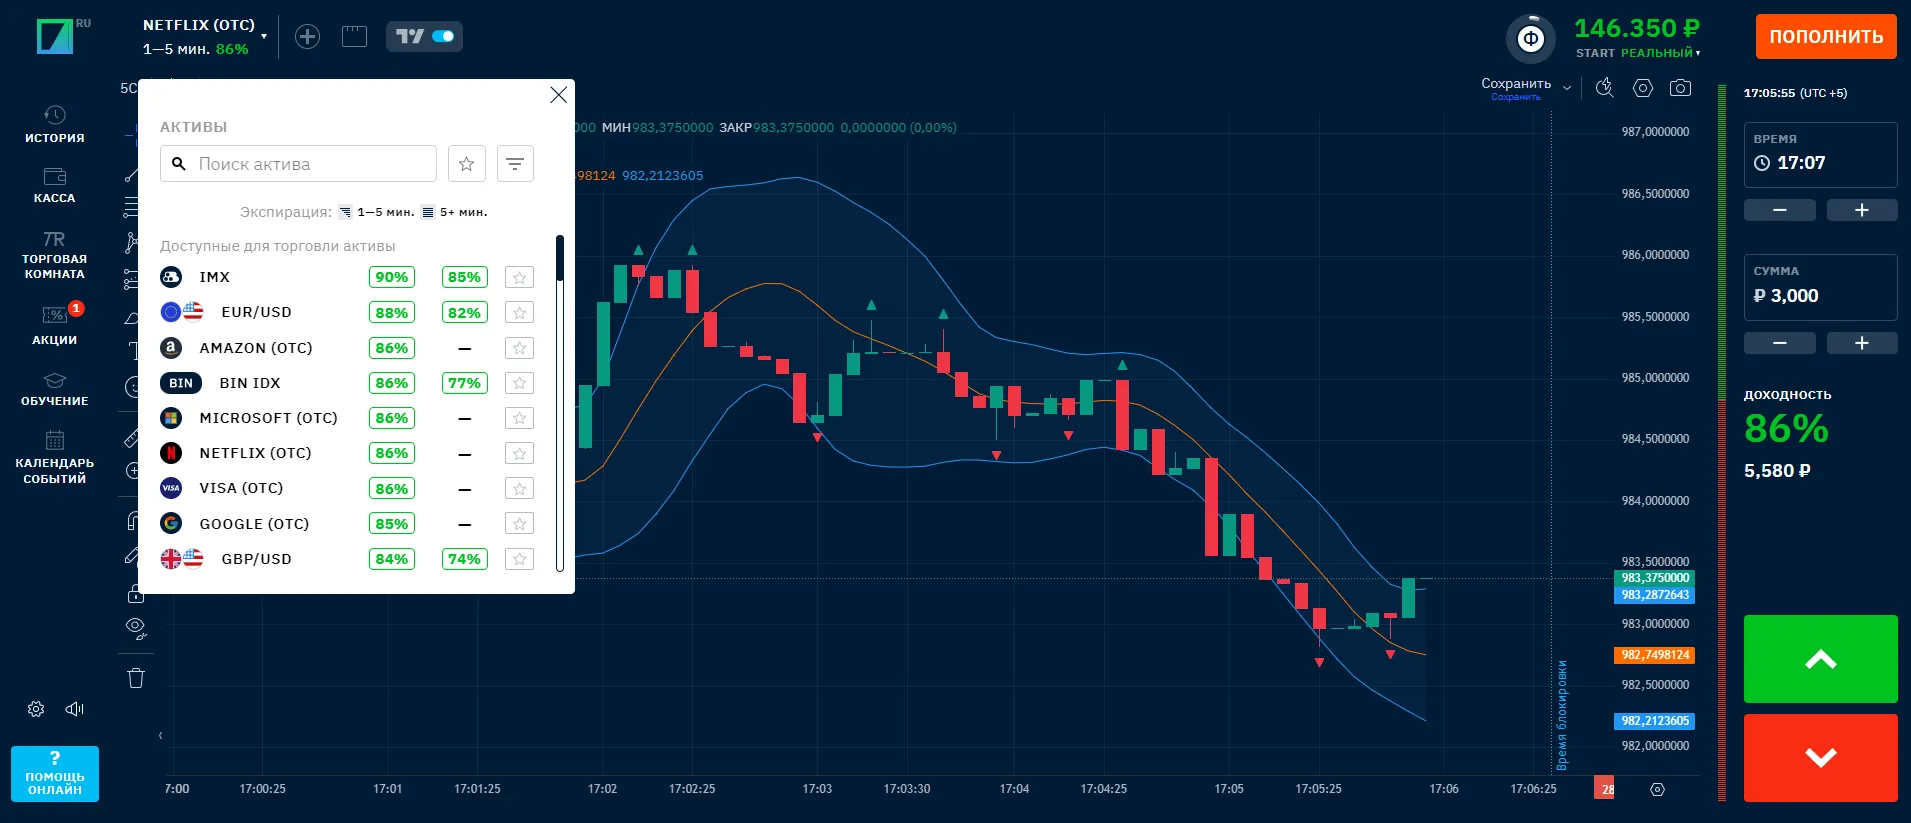Open the Kassa cashier section
Image resolution: width=1911 pixels, height=823 pixels.
pos(55,186)
